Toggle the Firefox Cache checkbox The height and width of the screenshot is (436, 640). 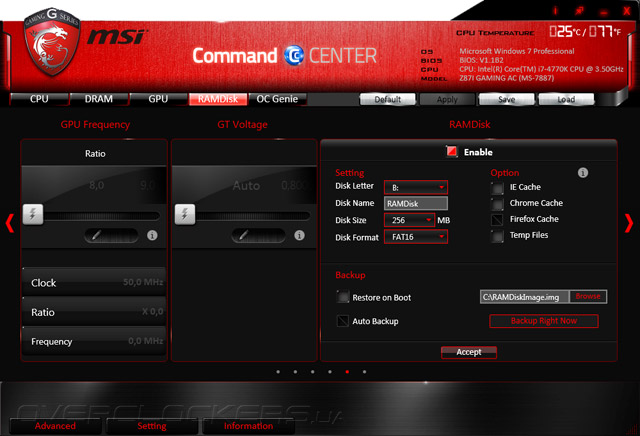(x=497, y=220)
